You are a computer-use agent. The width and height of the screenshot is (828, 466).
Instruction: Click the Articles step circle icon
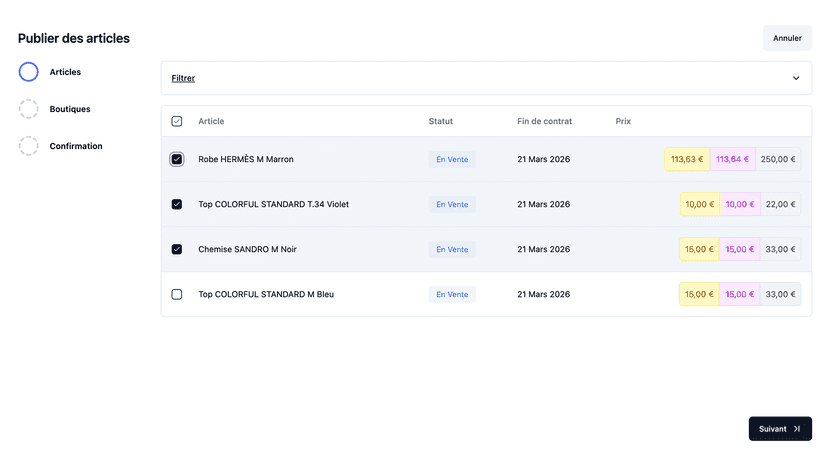tap(29, 72)
